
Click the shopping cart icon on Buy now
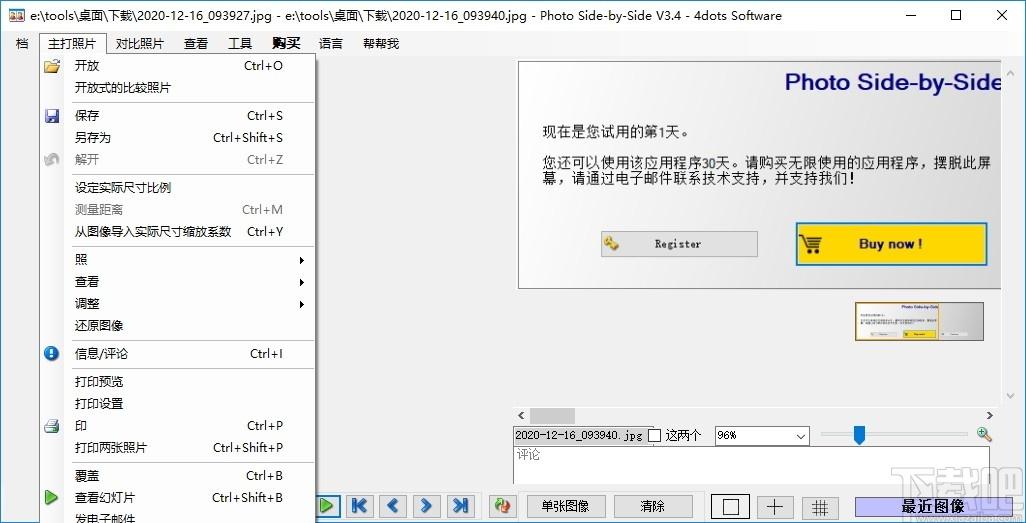810,244
